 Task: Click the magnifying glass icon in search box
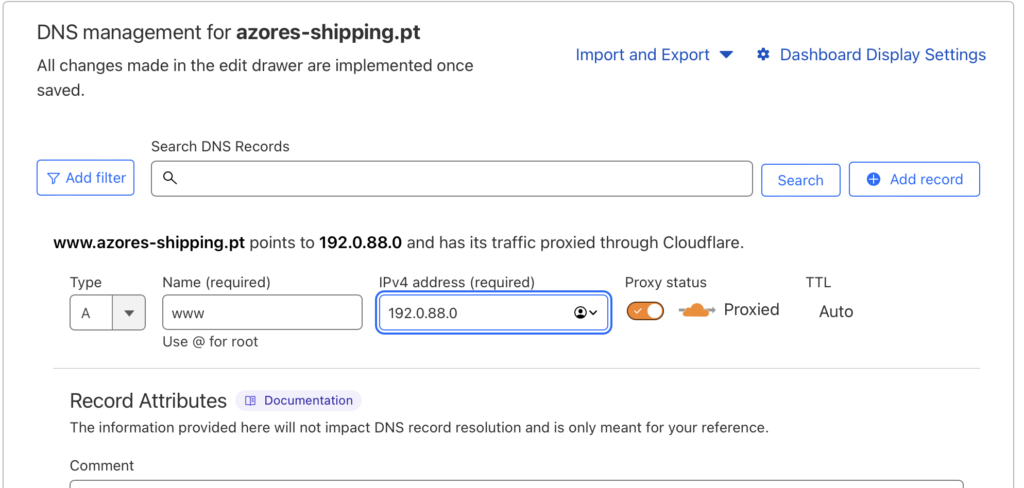click(170, 178)
